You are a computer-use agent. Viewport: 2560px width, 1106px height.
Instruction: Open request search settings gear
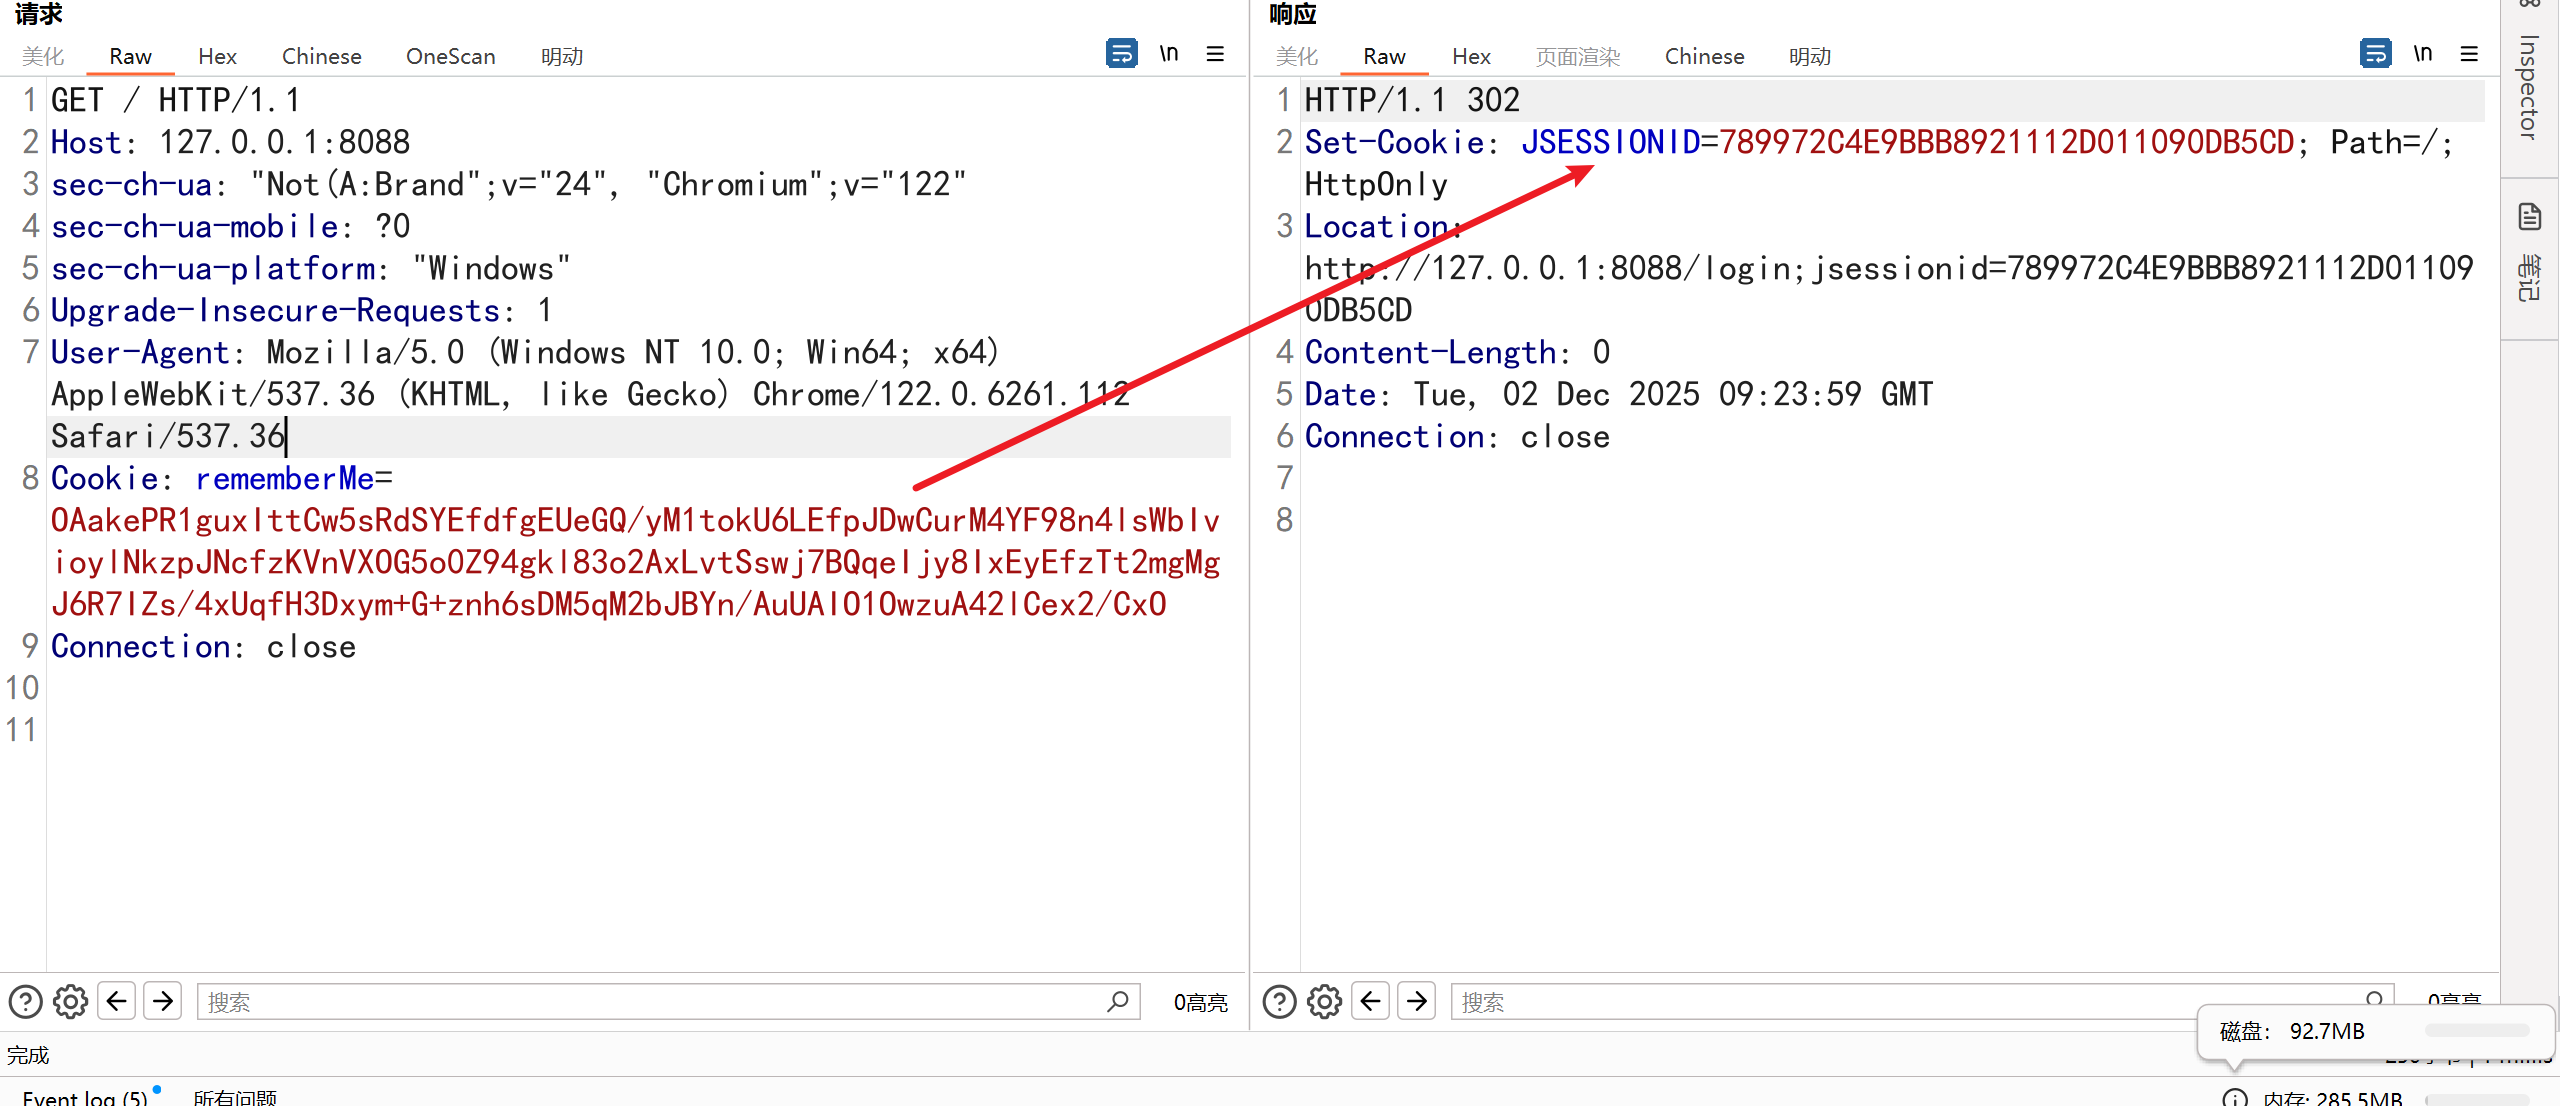[70, 1001]
